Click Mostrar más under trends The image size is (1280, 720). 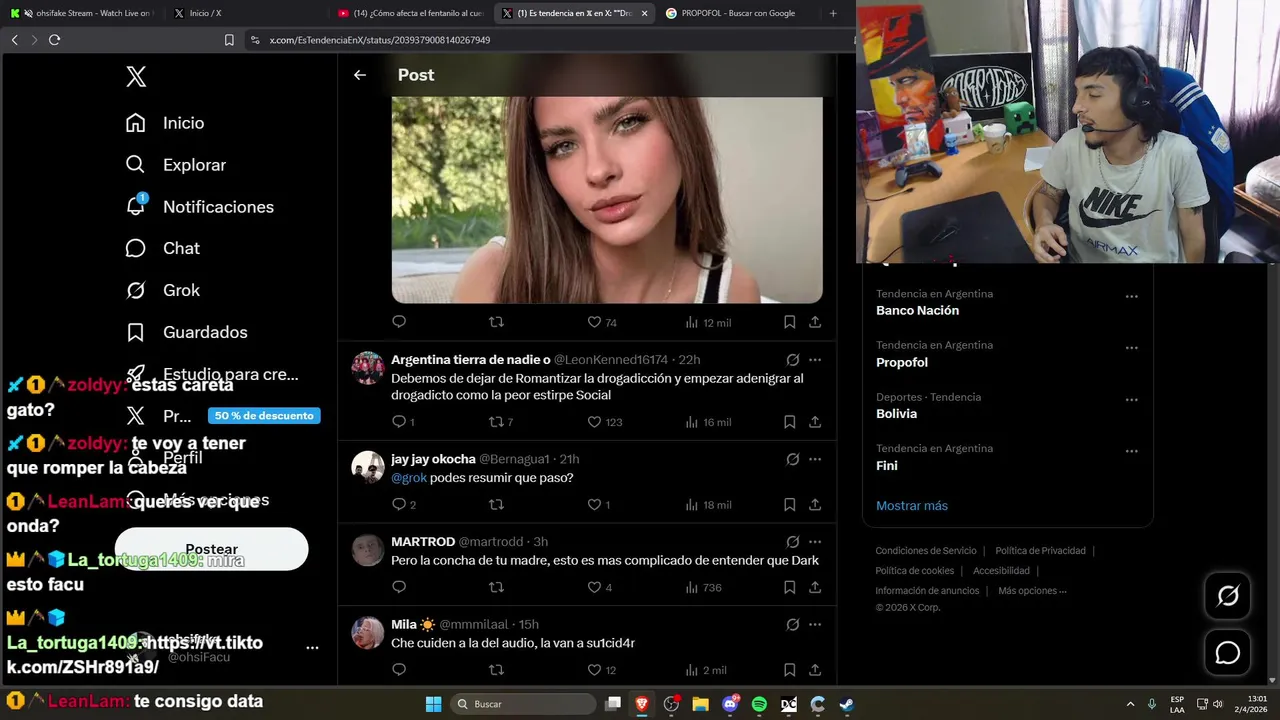912,506
